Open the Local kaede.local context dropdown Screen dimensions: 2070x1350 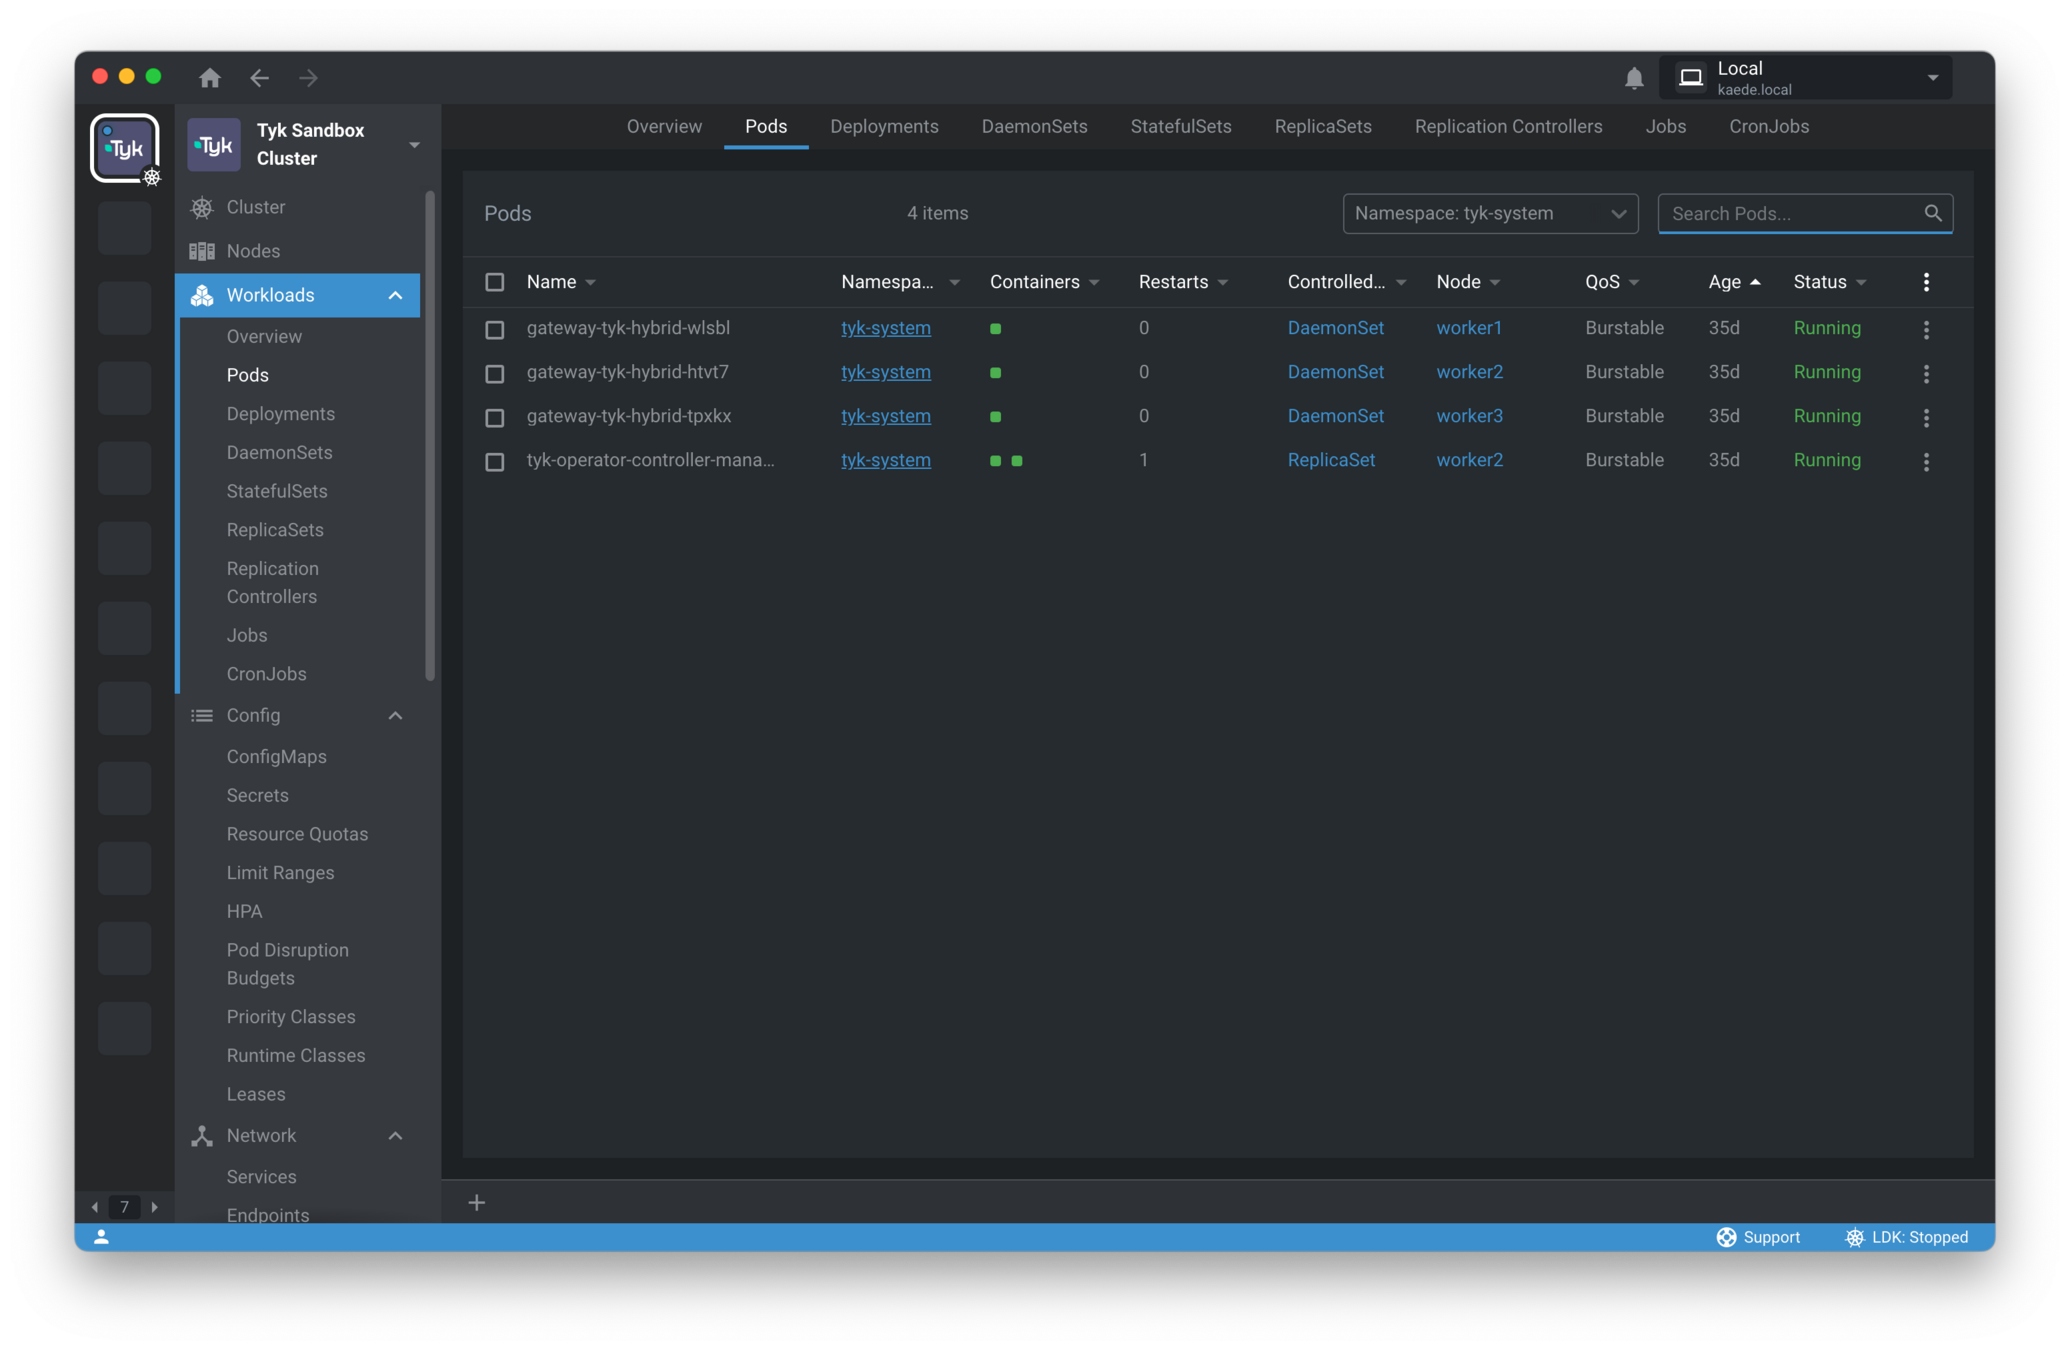[1806, 78]
